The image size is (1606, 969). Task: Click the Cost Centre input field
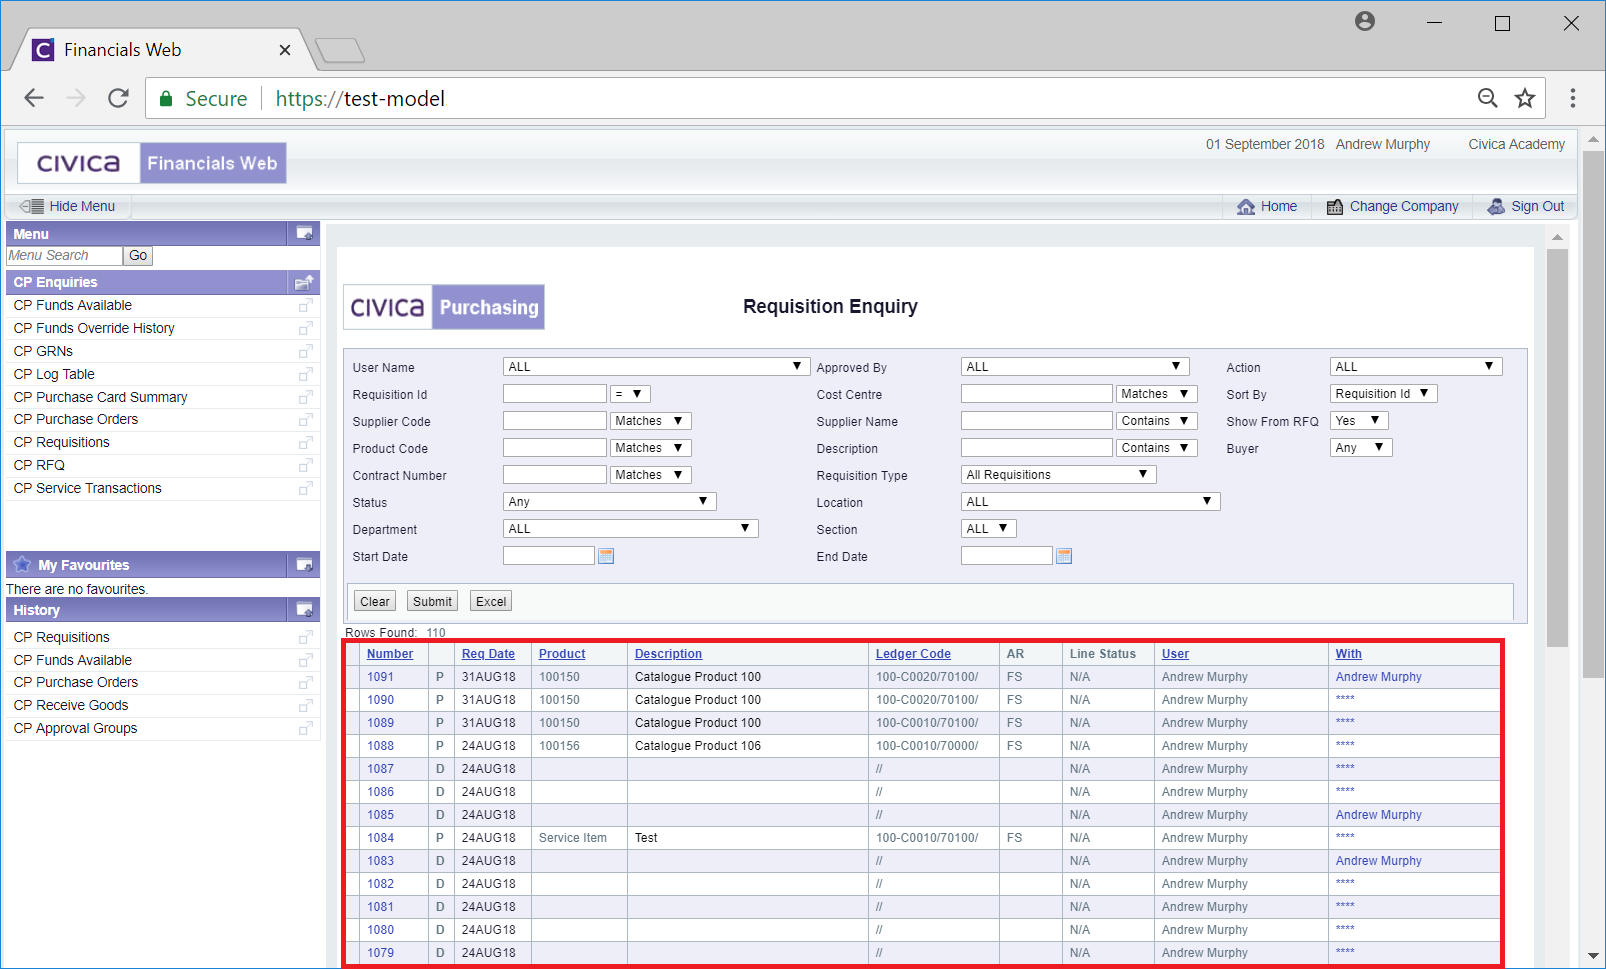point(1037,394)
